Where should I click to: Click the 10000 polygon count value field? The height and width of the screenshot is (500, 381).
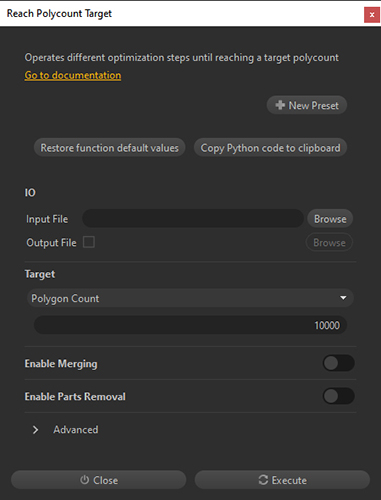tap(190, 325)
